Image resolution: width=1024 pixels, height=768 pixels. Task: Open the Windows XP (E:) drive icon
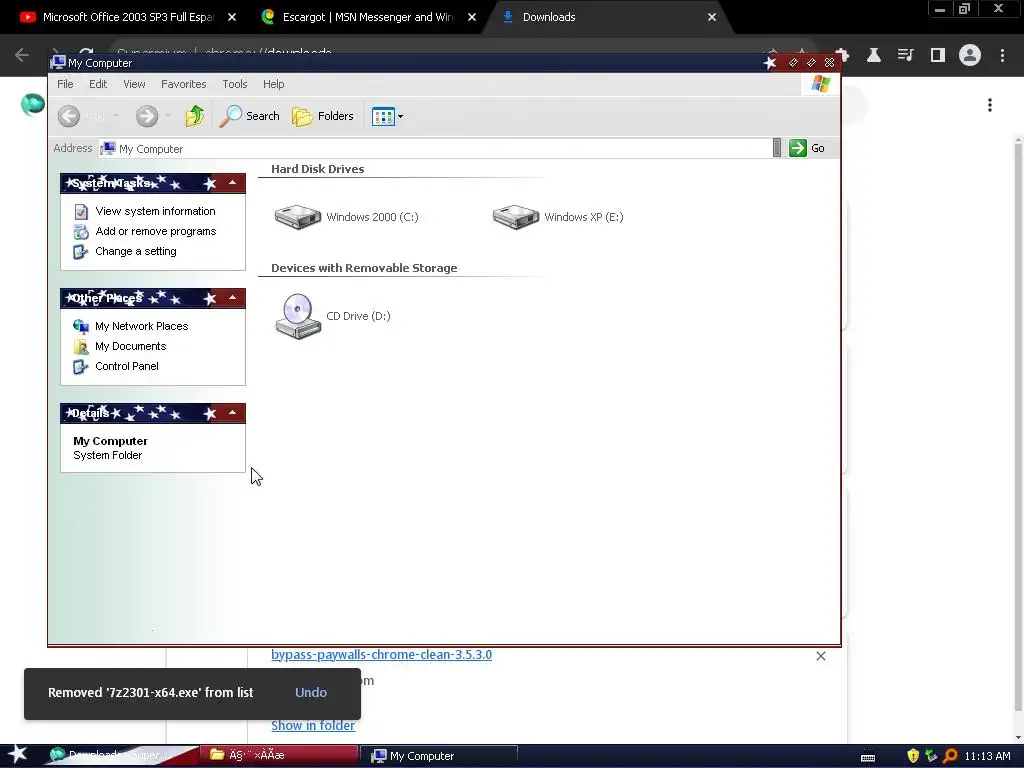point(516,217)
